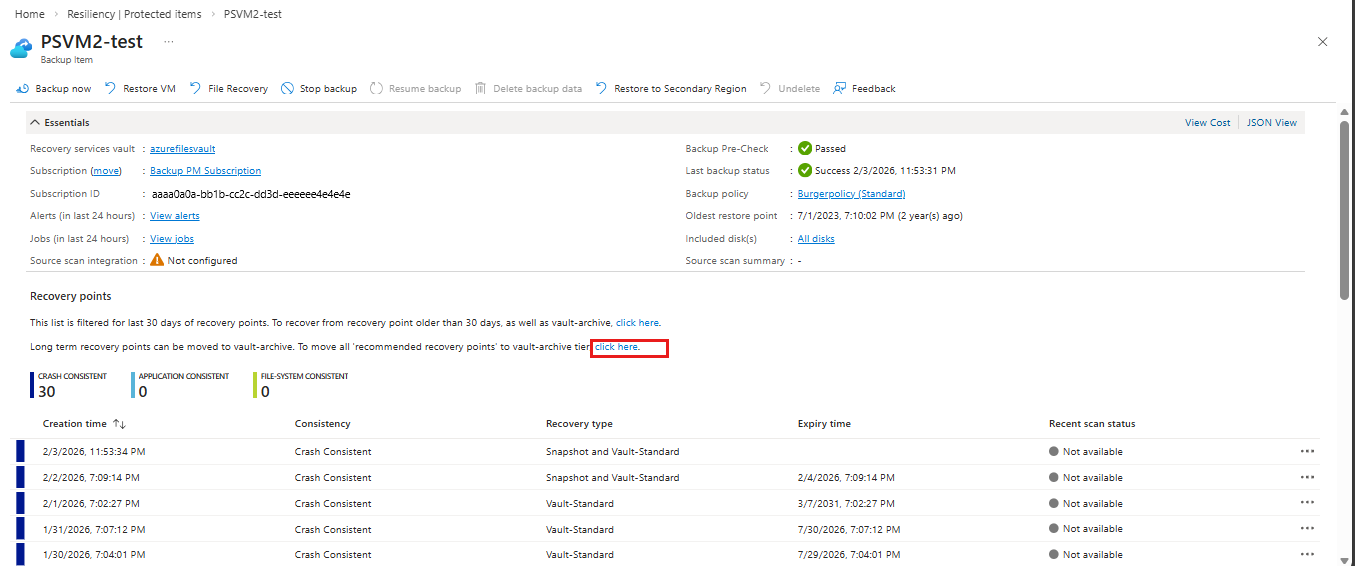Click the Consistency column header
The width and height of the screenshot is (1355, 566).
pos(323,424)
